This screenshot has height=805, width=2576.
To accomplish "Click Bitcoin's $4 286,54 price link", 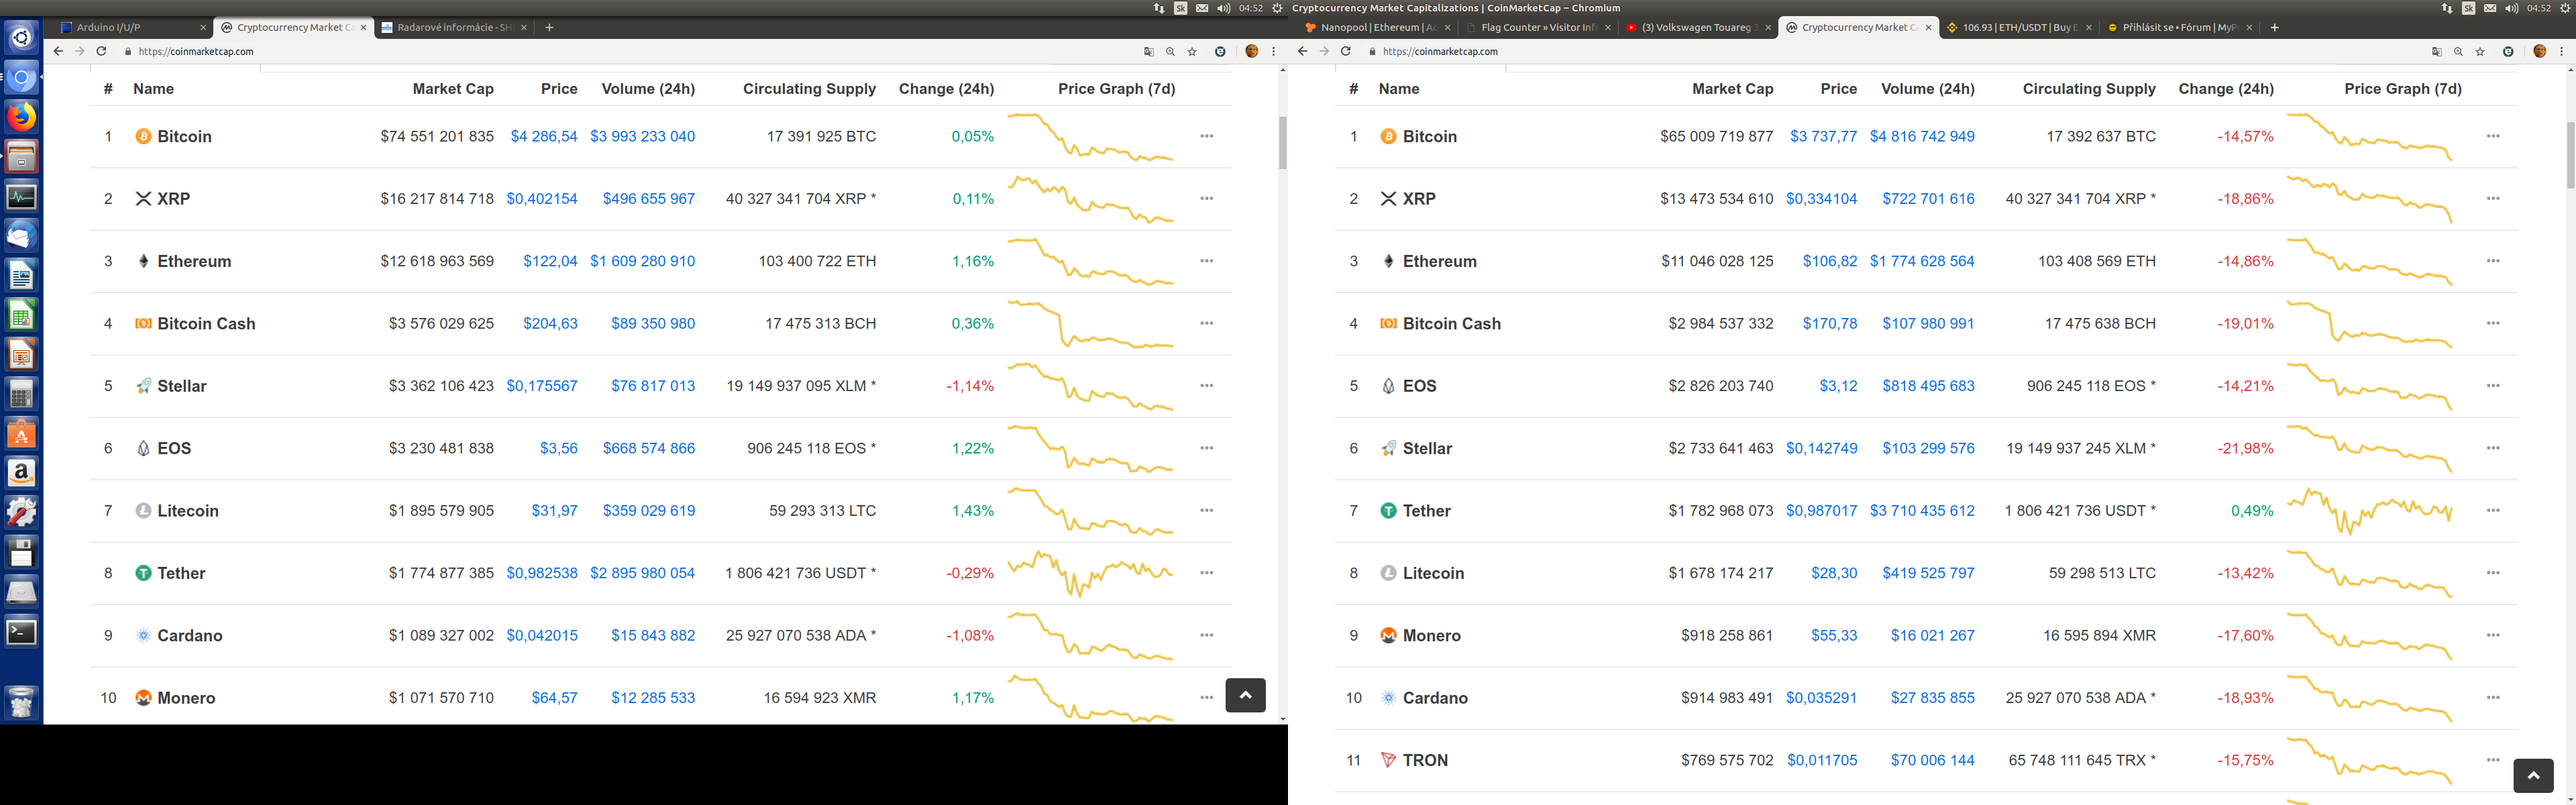I will coord(543,136).
